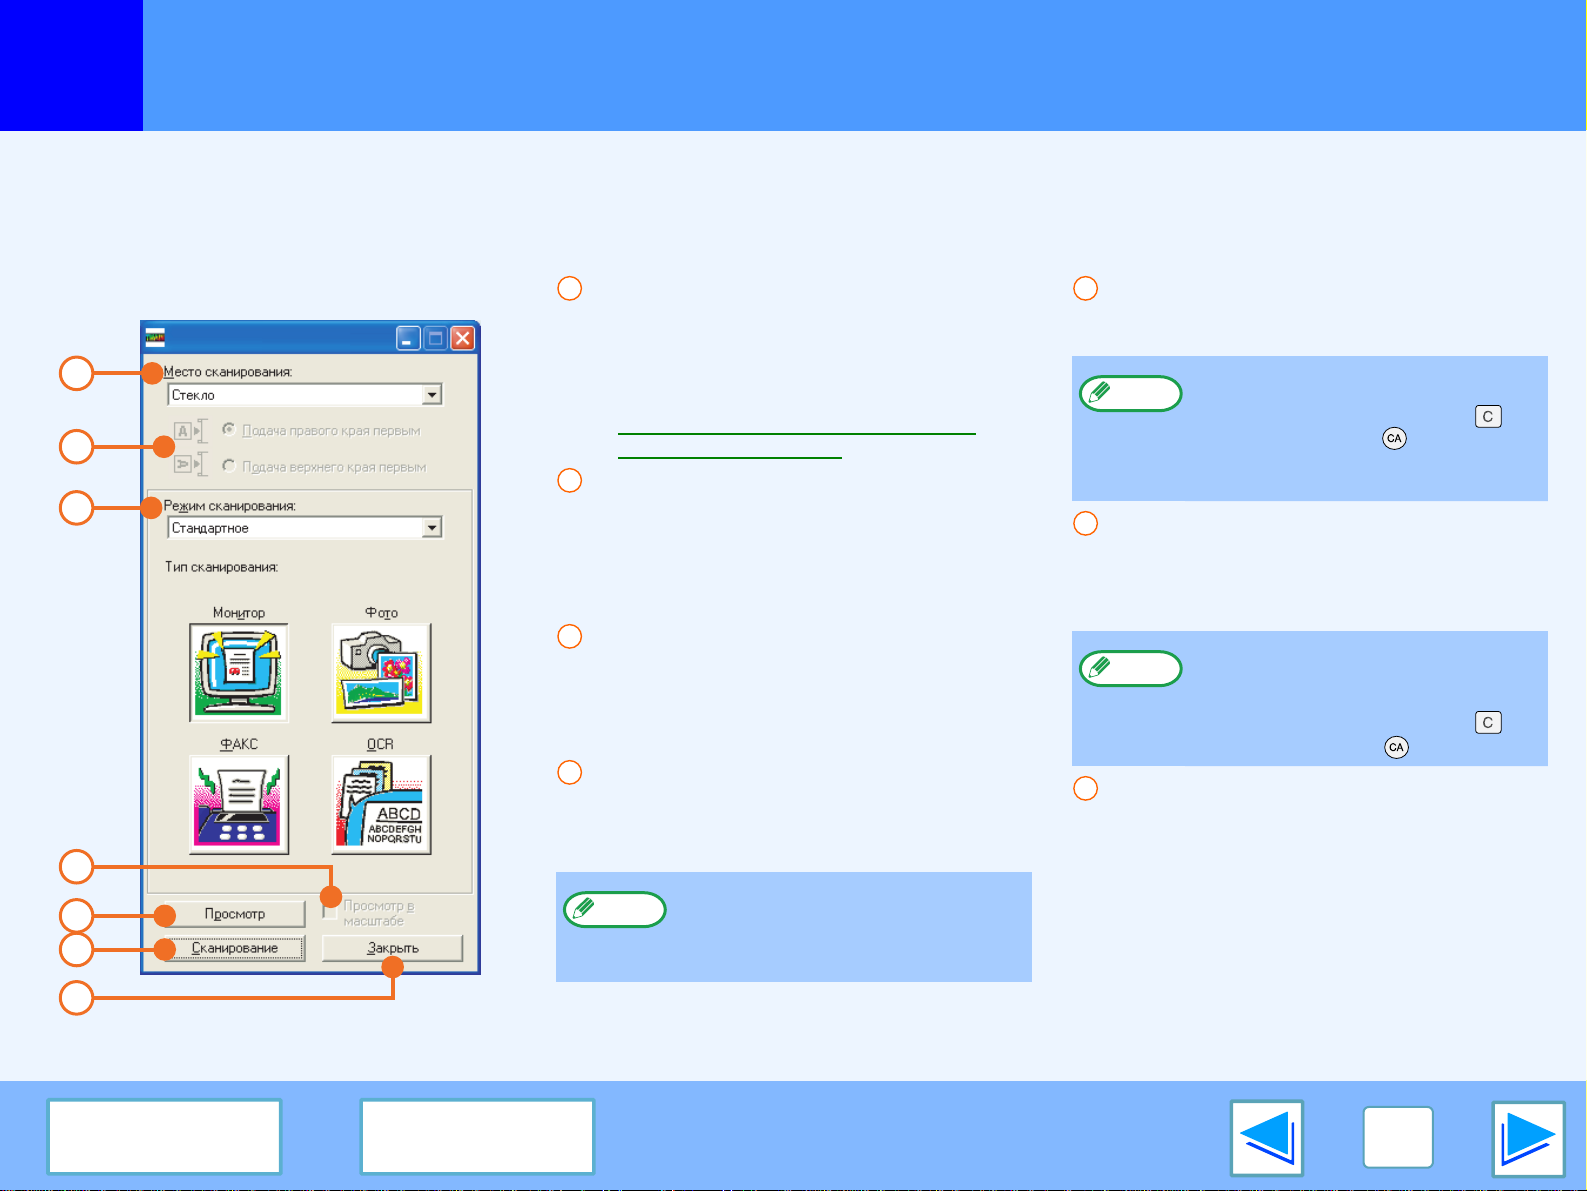This screenshot has width=1587, height=1191.
Task: Minimize the scanner dialog window
Action: click(x=408, y=338)
